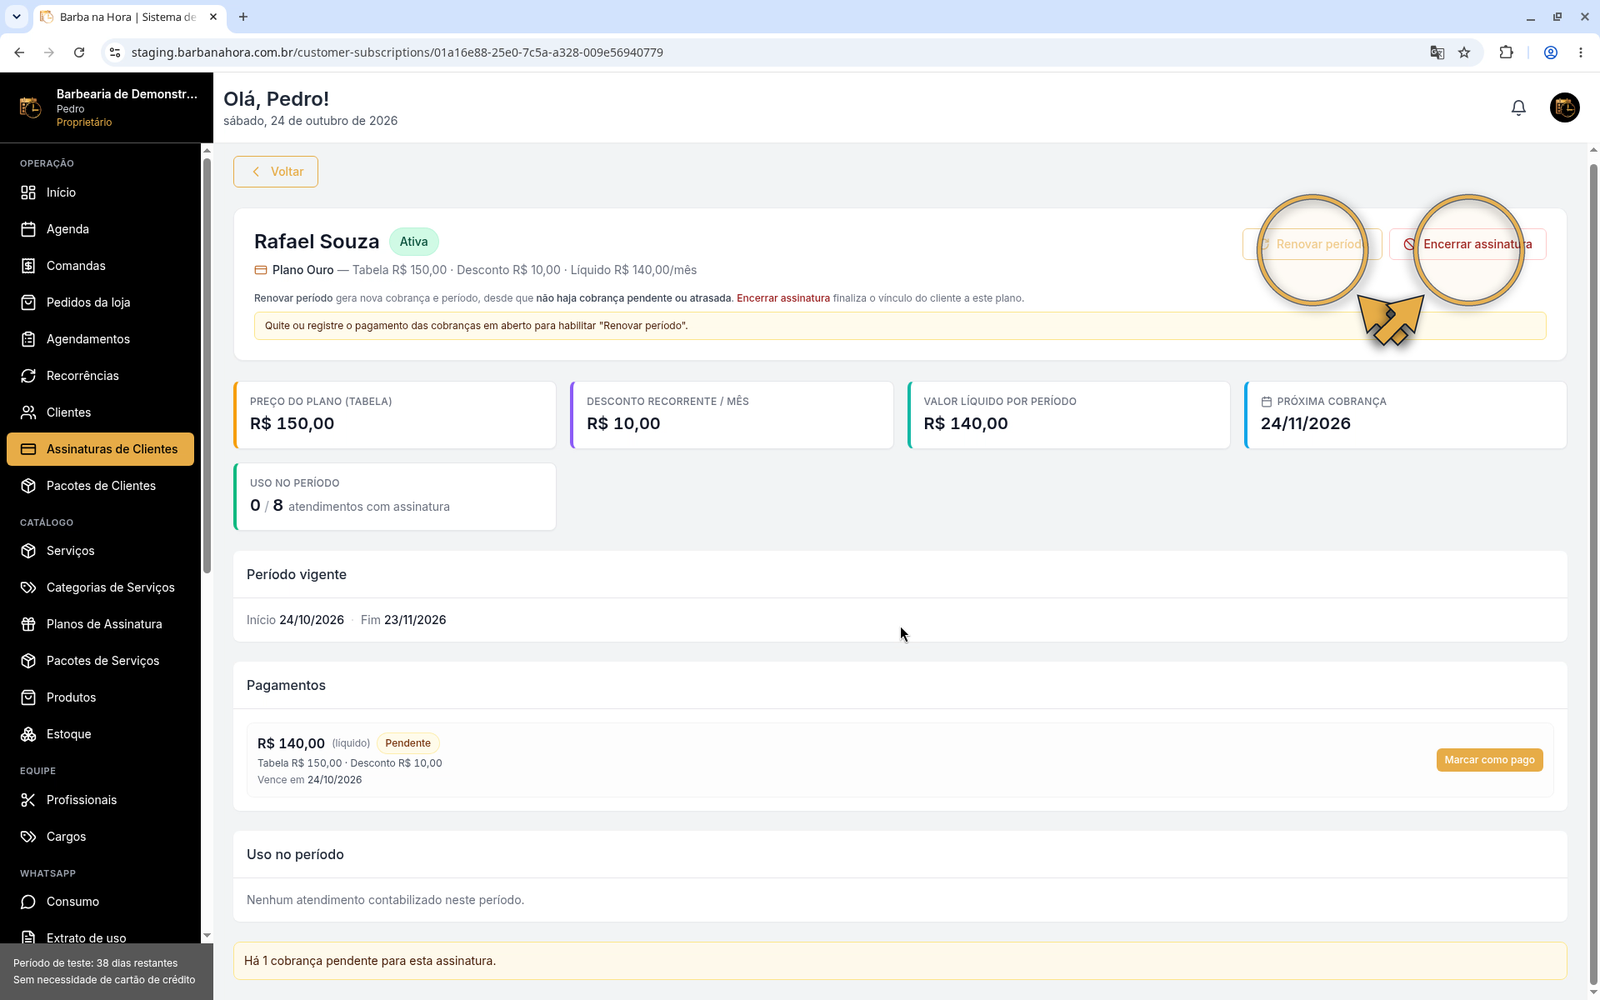Select Assinaturas de Clientes menu item
The image size is (1600, 1000).
100,449
